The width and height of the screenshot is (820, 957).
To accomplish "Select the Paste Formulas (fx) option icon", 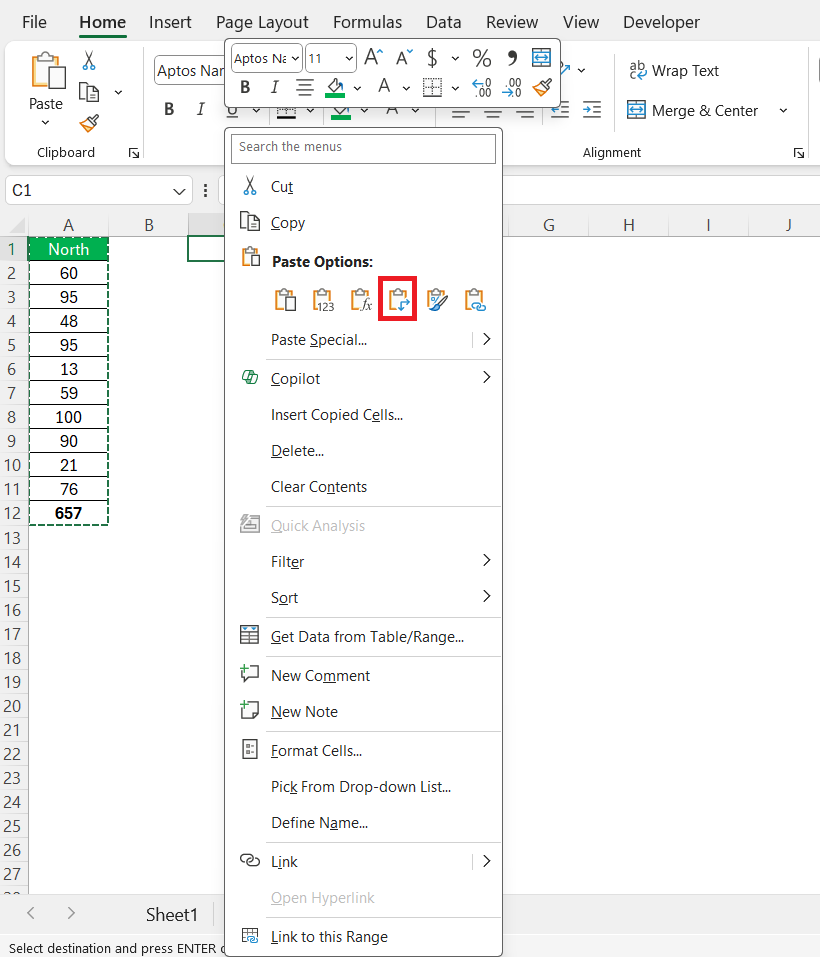I will pyautogui.click(x=361, y=300).
